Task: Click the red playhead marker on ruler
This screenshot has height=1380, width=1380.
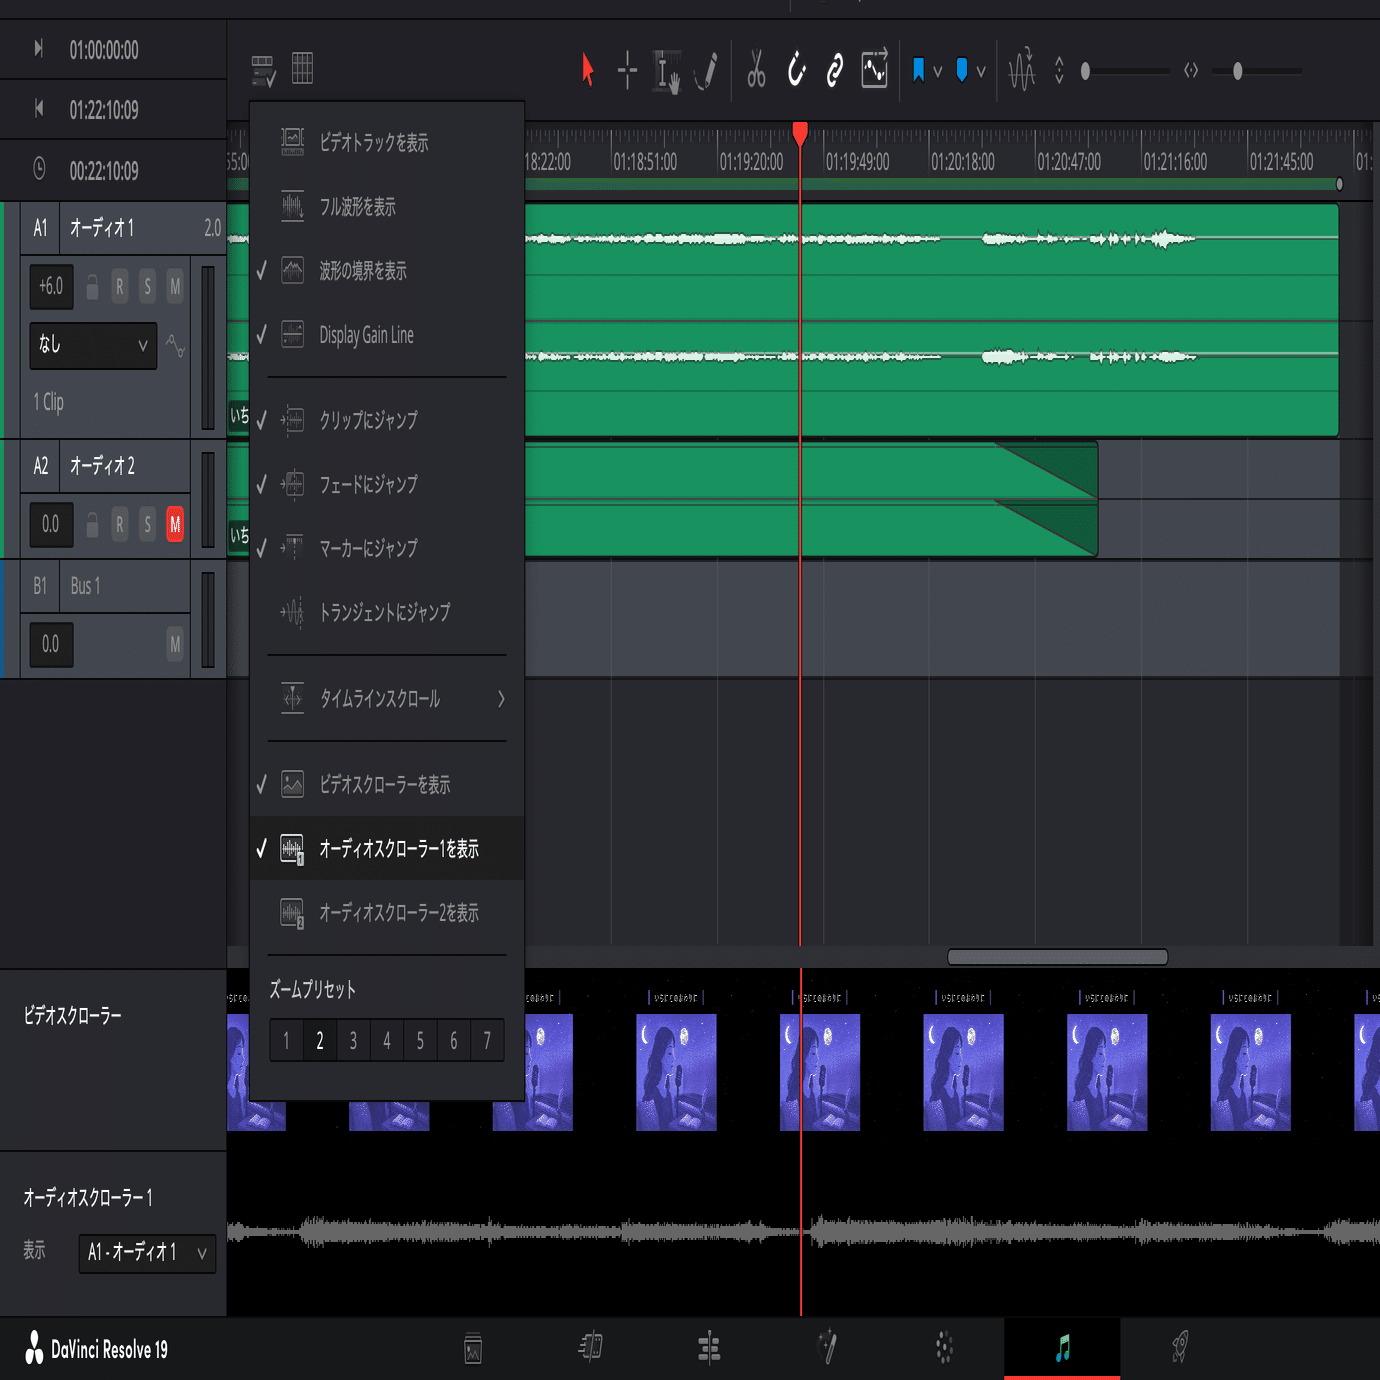Action: click(800, 134)
